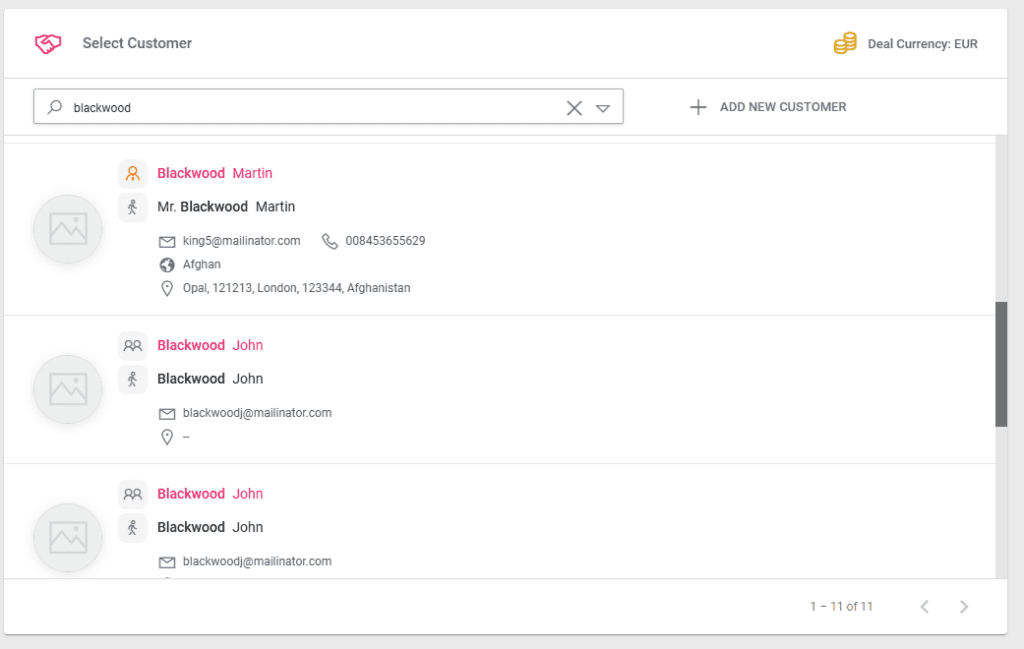Go to next page with right chevron
The height and width of the screenshot is (649, 1024).
click(963, 606)
